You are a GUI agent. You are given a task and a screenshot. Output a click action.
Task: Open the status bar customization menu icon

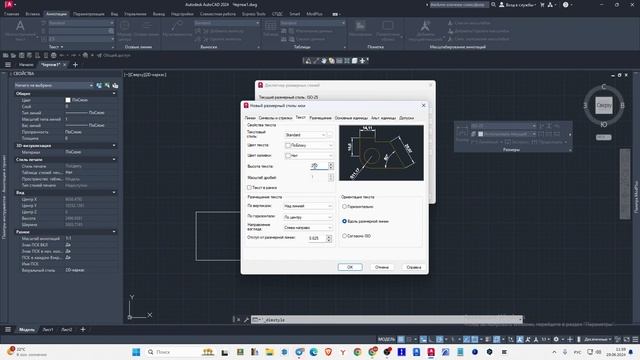point(635,339)
